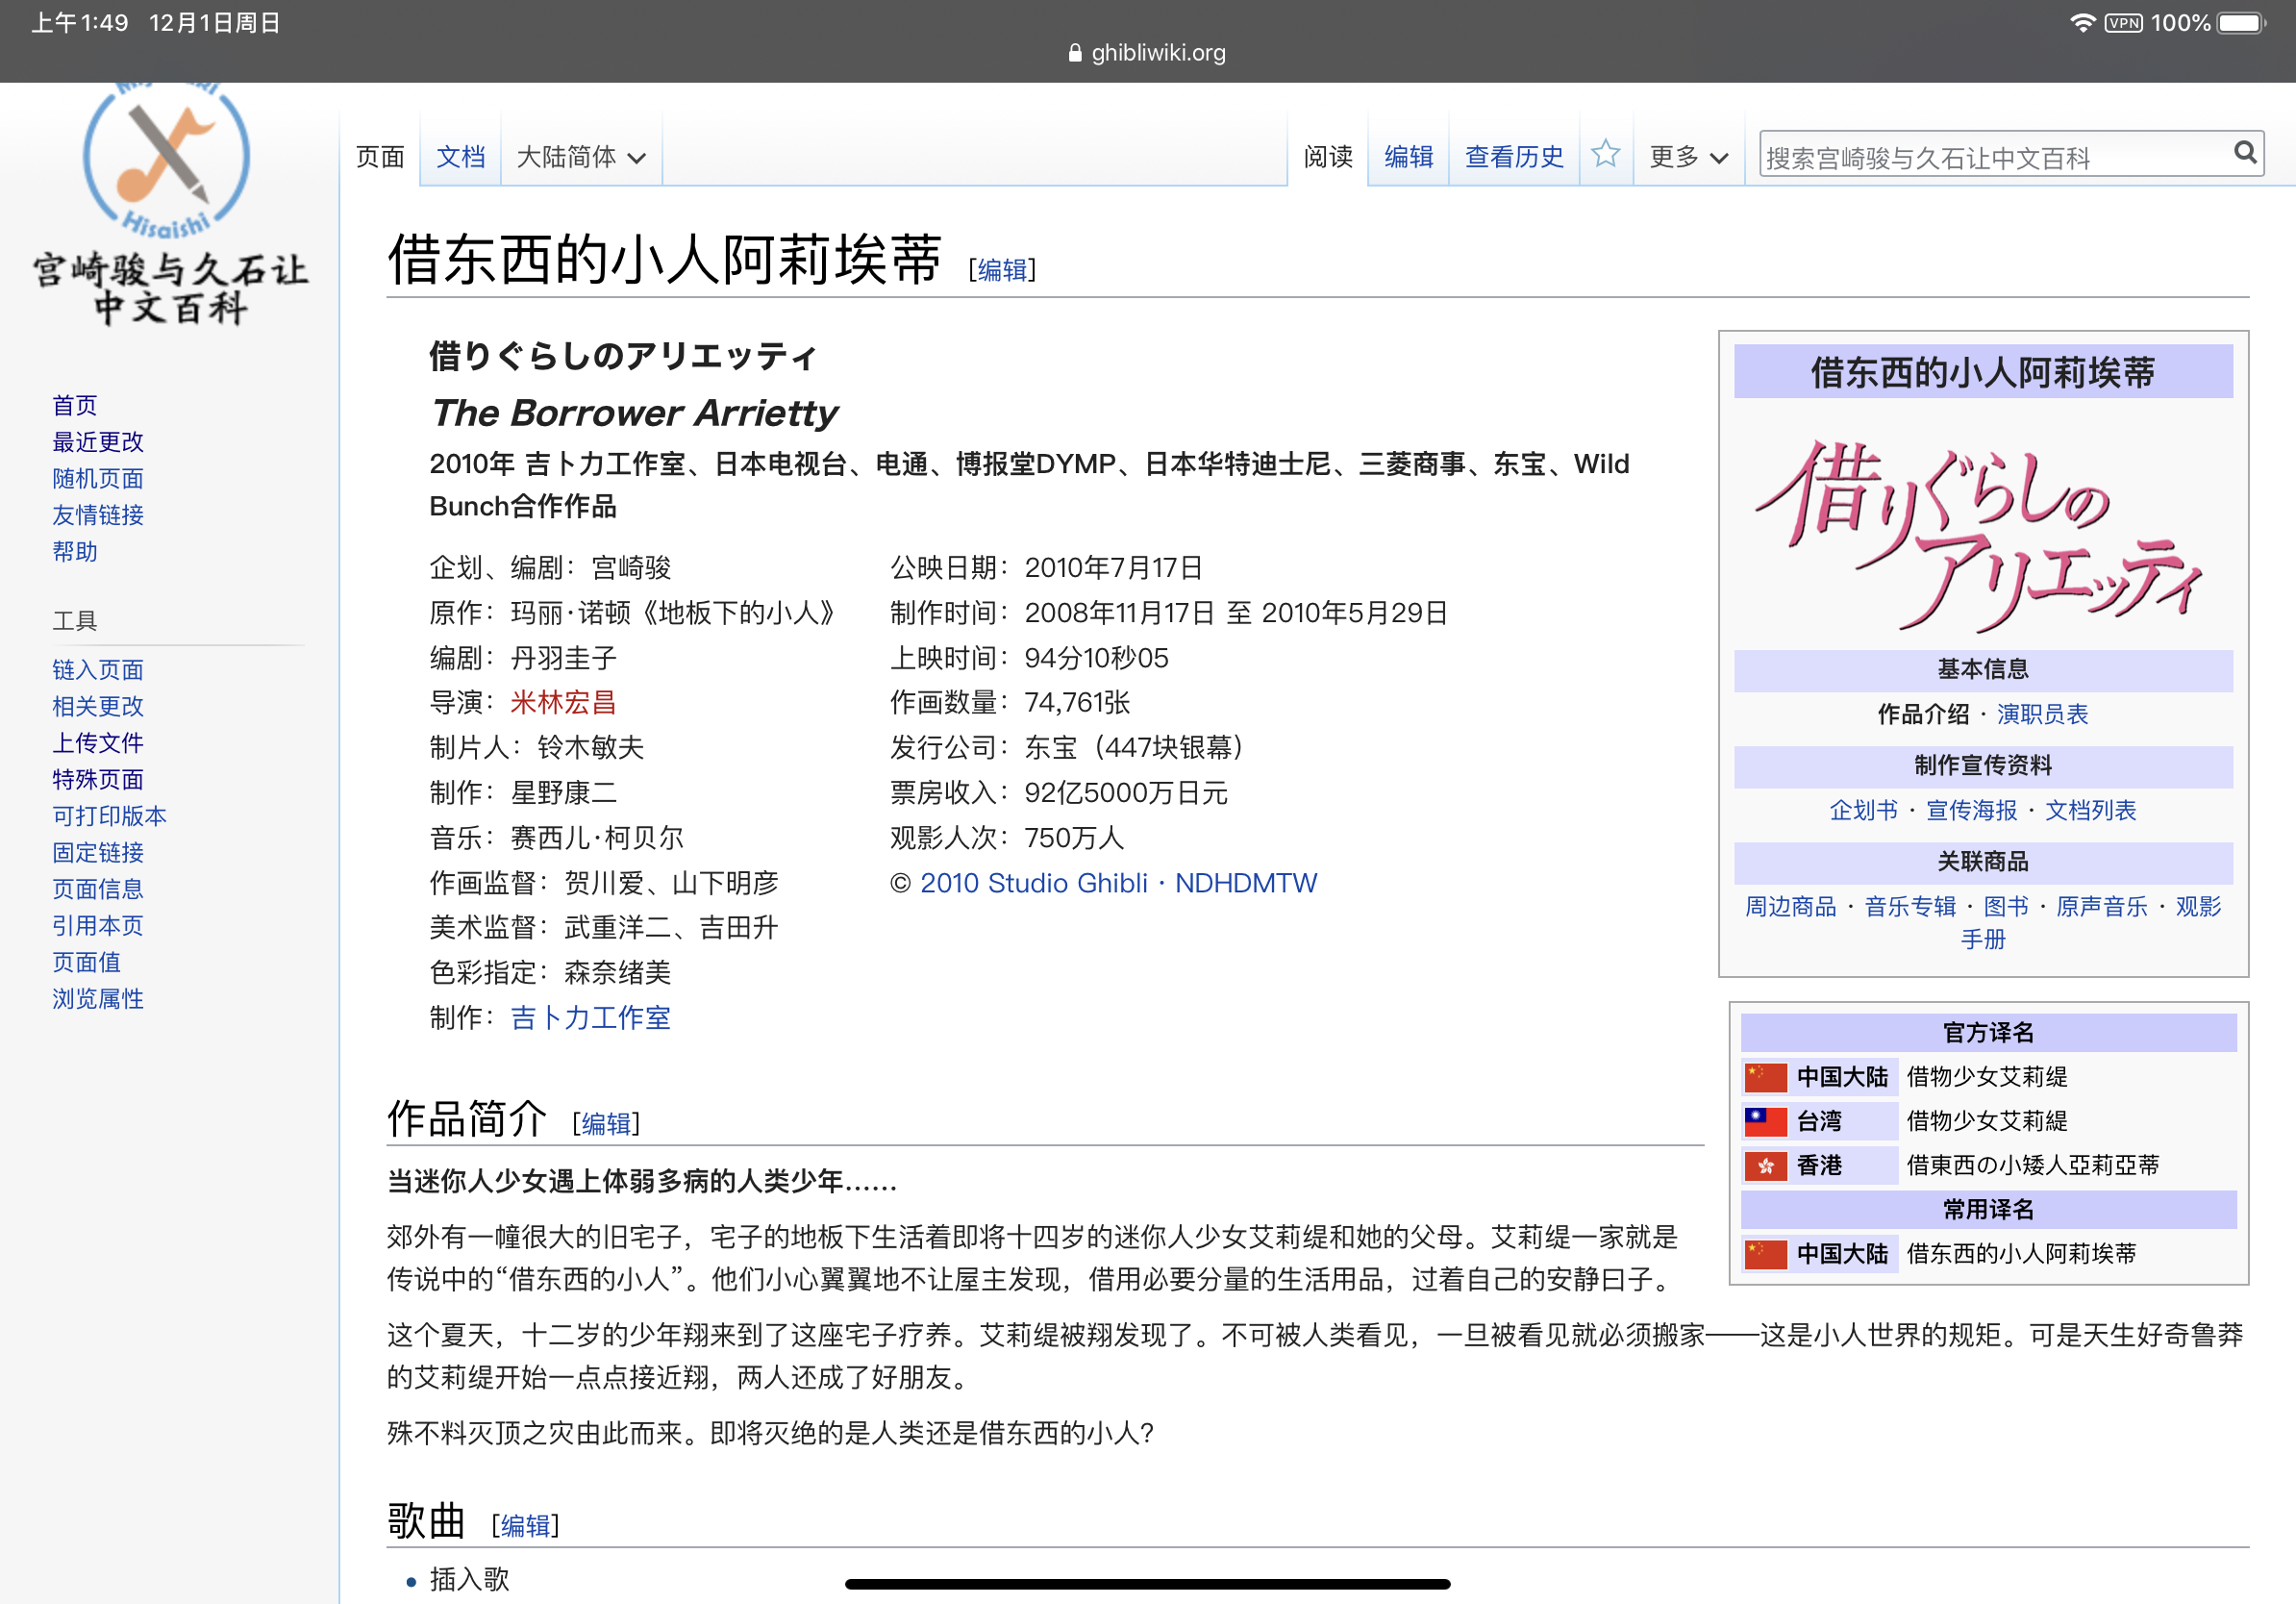Add page to watchlist with star icon
Image resolution: width=2296 pixels, height=1604 pixels.
[1605, 155]
